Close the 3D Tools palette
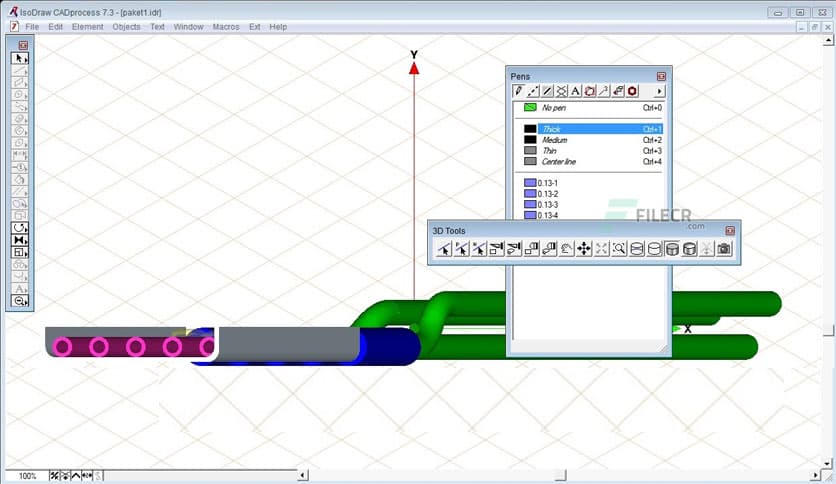 730,230
